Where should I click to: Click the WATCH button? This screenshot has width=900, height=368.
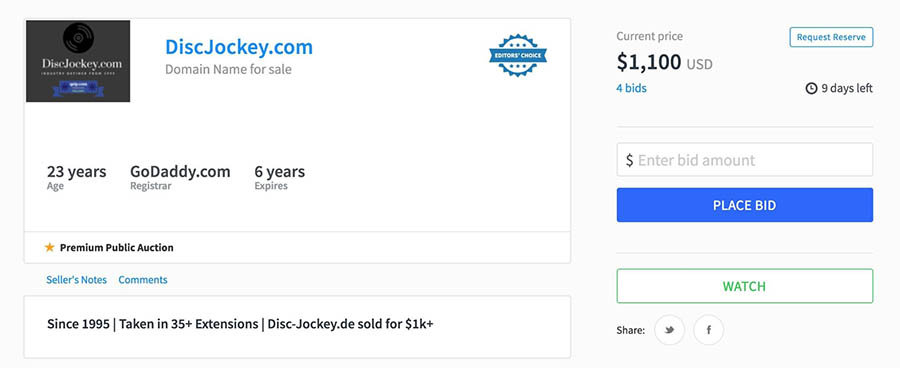pyautogui.click(x=744, y=286)
